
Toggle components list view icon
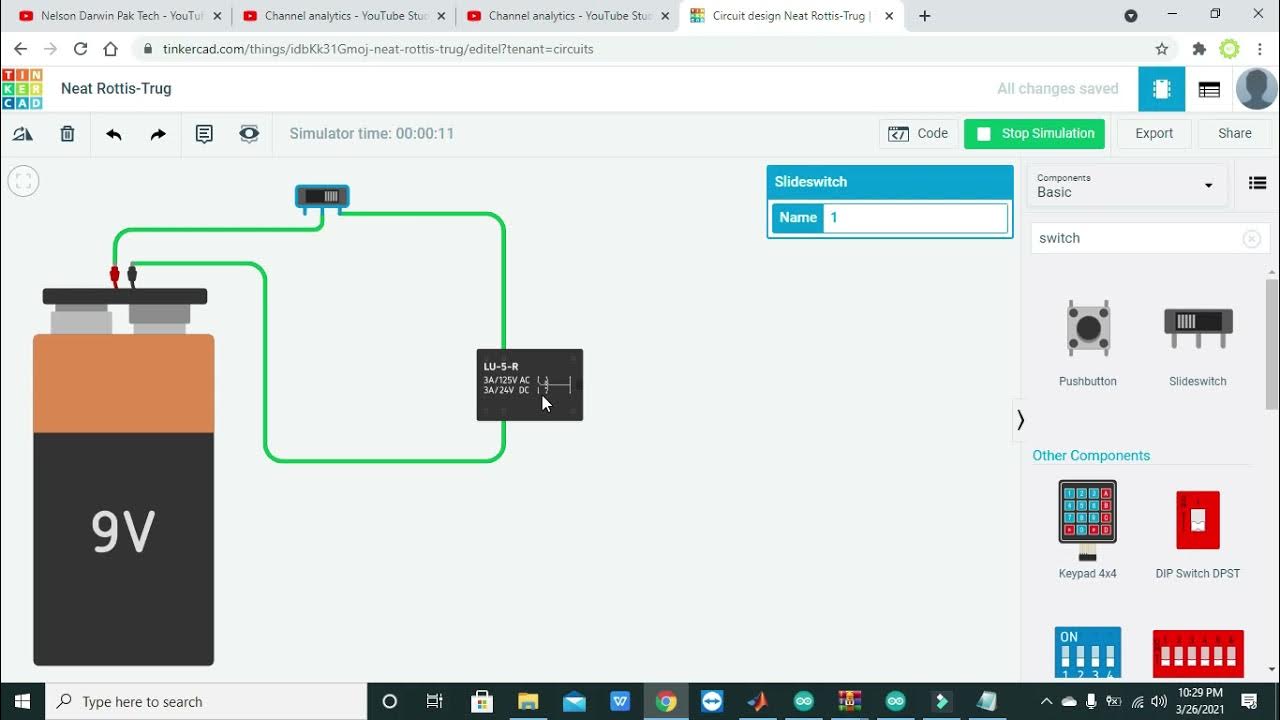[x=1257, y=183]
